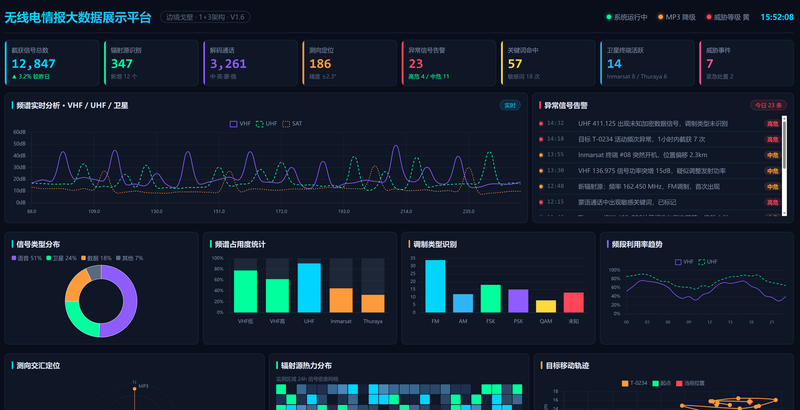Click the 今日 23 条 alert count badge

[768, 106]
